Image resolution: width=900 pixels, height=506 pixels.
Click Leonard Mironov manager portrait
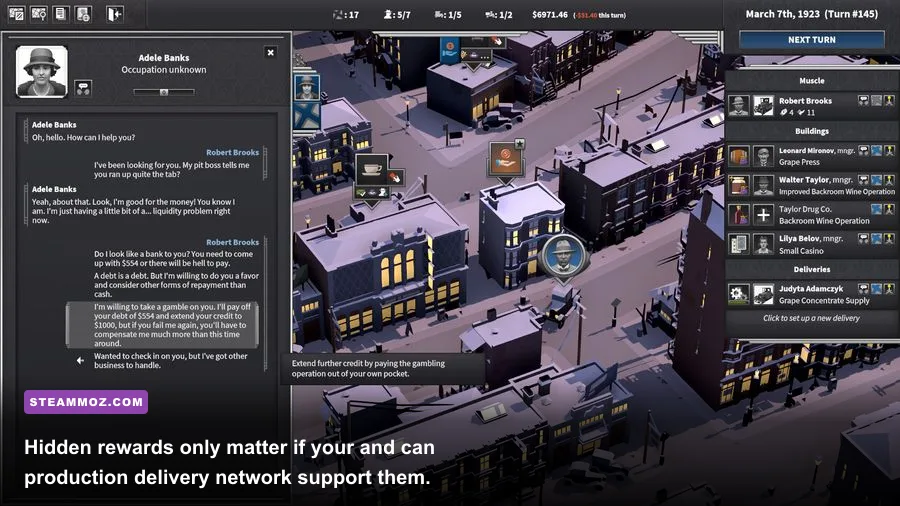tap(763, 156)
